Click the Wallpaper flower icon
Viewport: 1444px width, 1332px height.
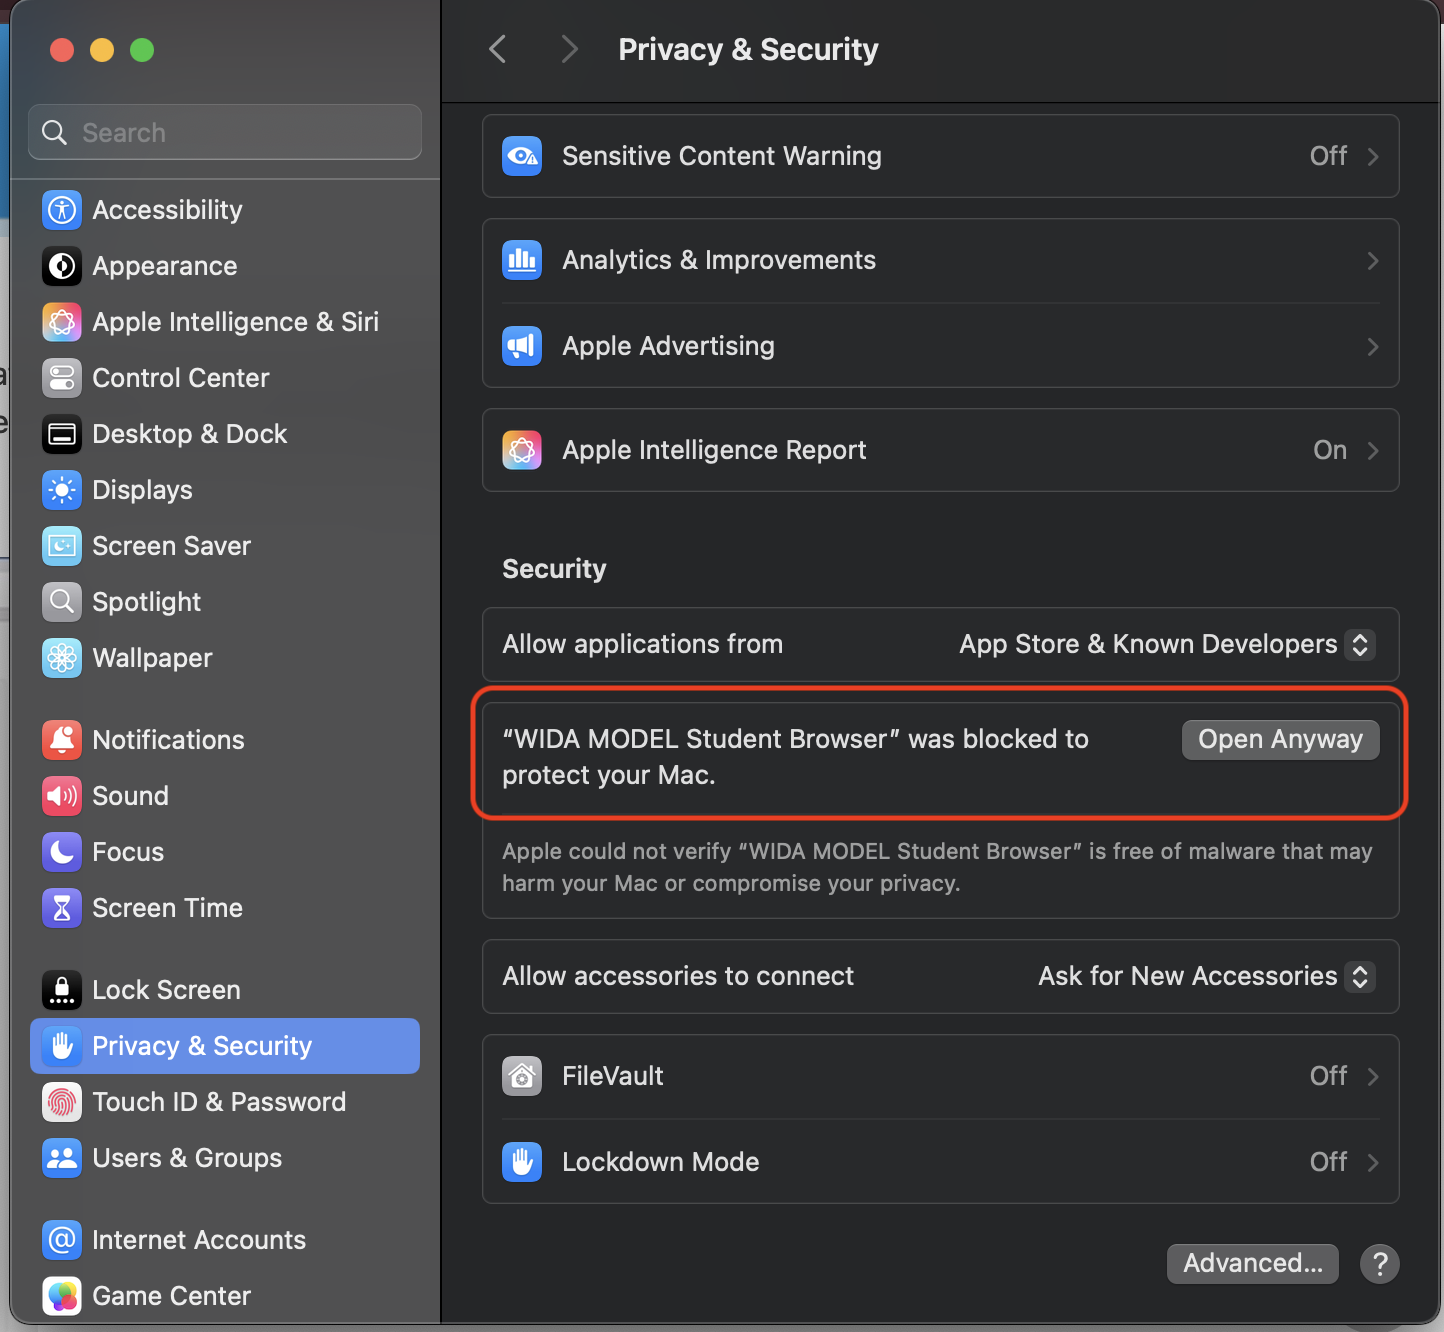pyautogui.click(x=62, y=658)
